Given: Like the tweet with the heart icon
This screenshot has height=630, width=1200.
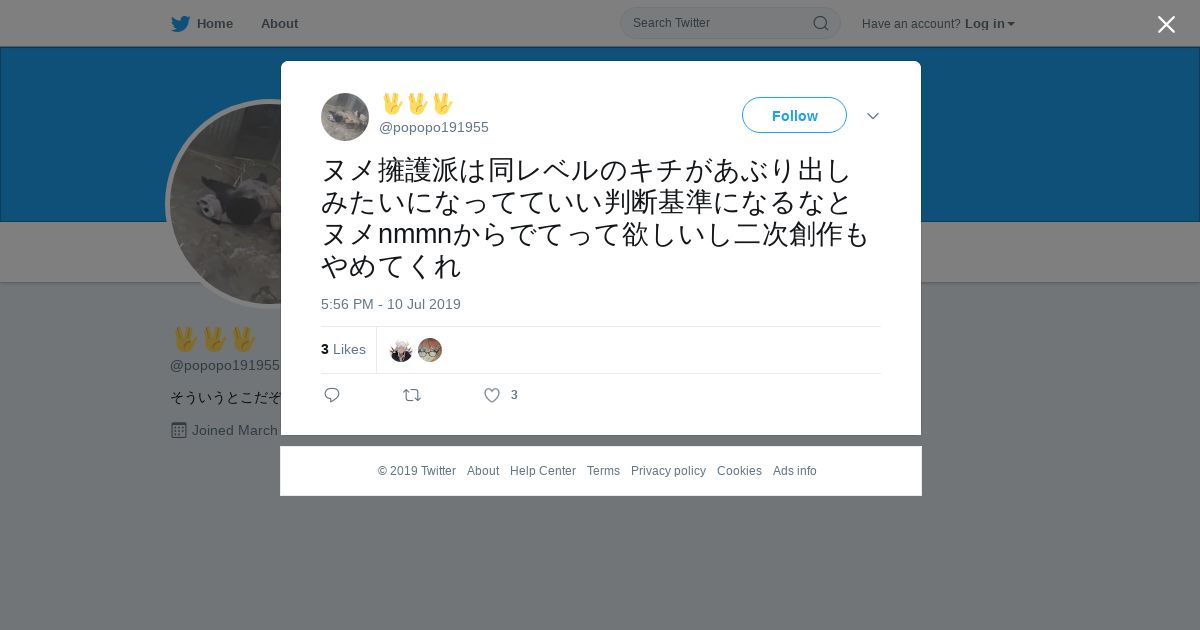Looking at the screenshot, I should tap(492, 395).
